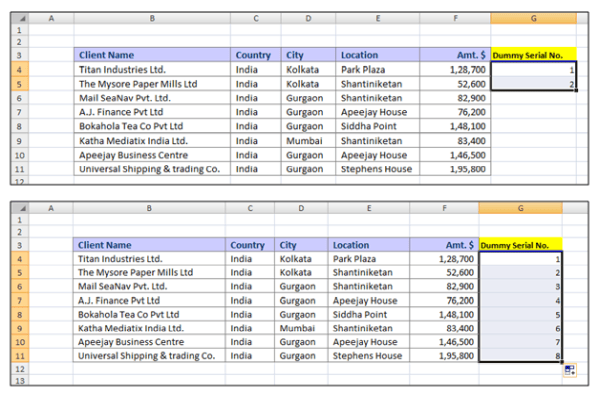Click 'Dummy Serial No.' header in upper sheet
The image size is (600, 397).
point(533,55)
